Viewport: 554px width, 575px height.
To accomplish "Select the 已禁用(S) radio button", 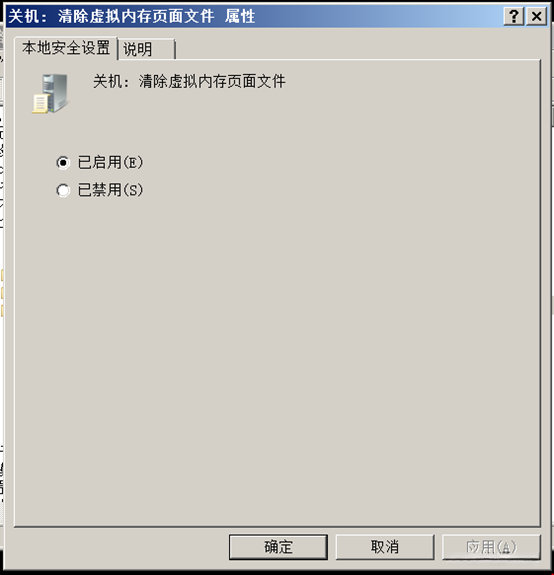I will click(63, 190).
